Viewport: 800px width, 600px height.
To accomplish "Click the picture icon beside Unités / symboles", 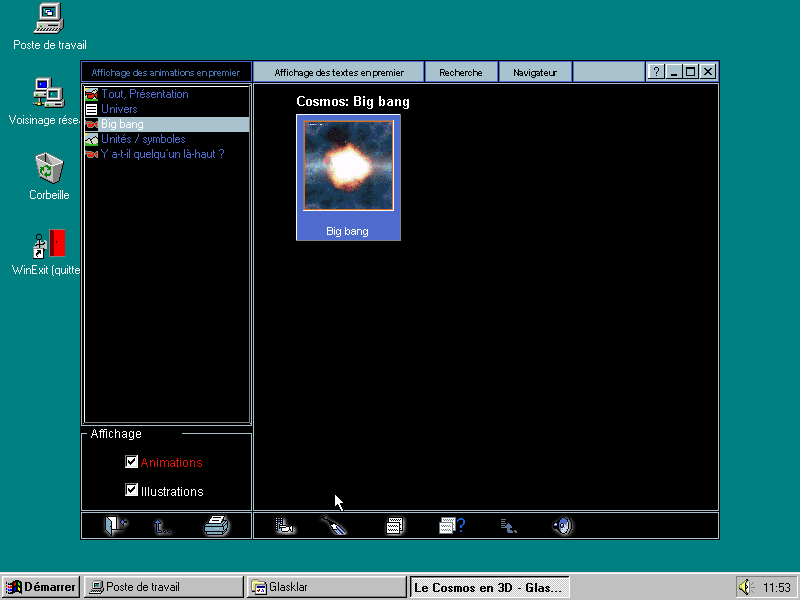I will point(91,139).
